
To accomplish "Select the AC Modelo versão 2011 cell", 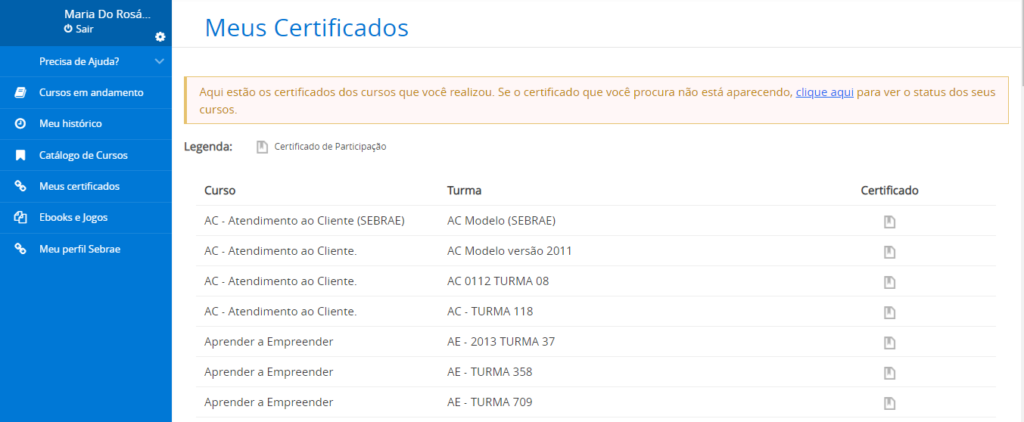I will [x=509, y=251].
